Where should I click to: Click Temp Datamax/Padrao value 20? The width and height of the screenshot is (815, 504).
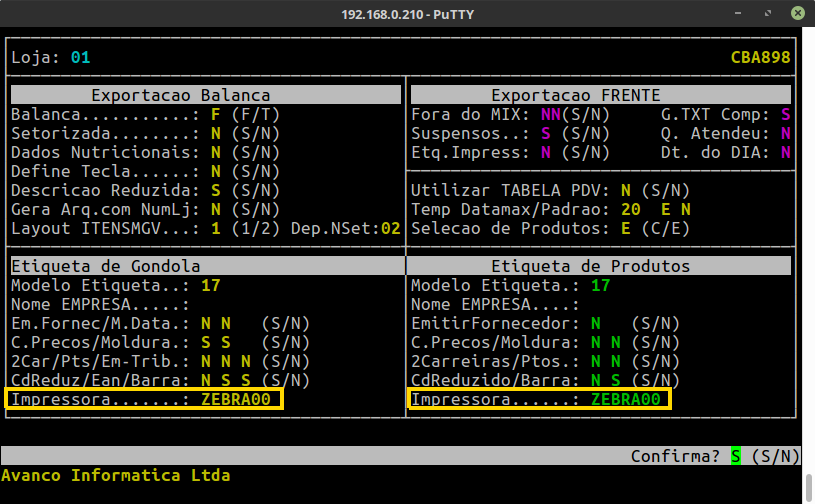(x=630, y=210)
